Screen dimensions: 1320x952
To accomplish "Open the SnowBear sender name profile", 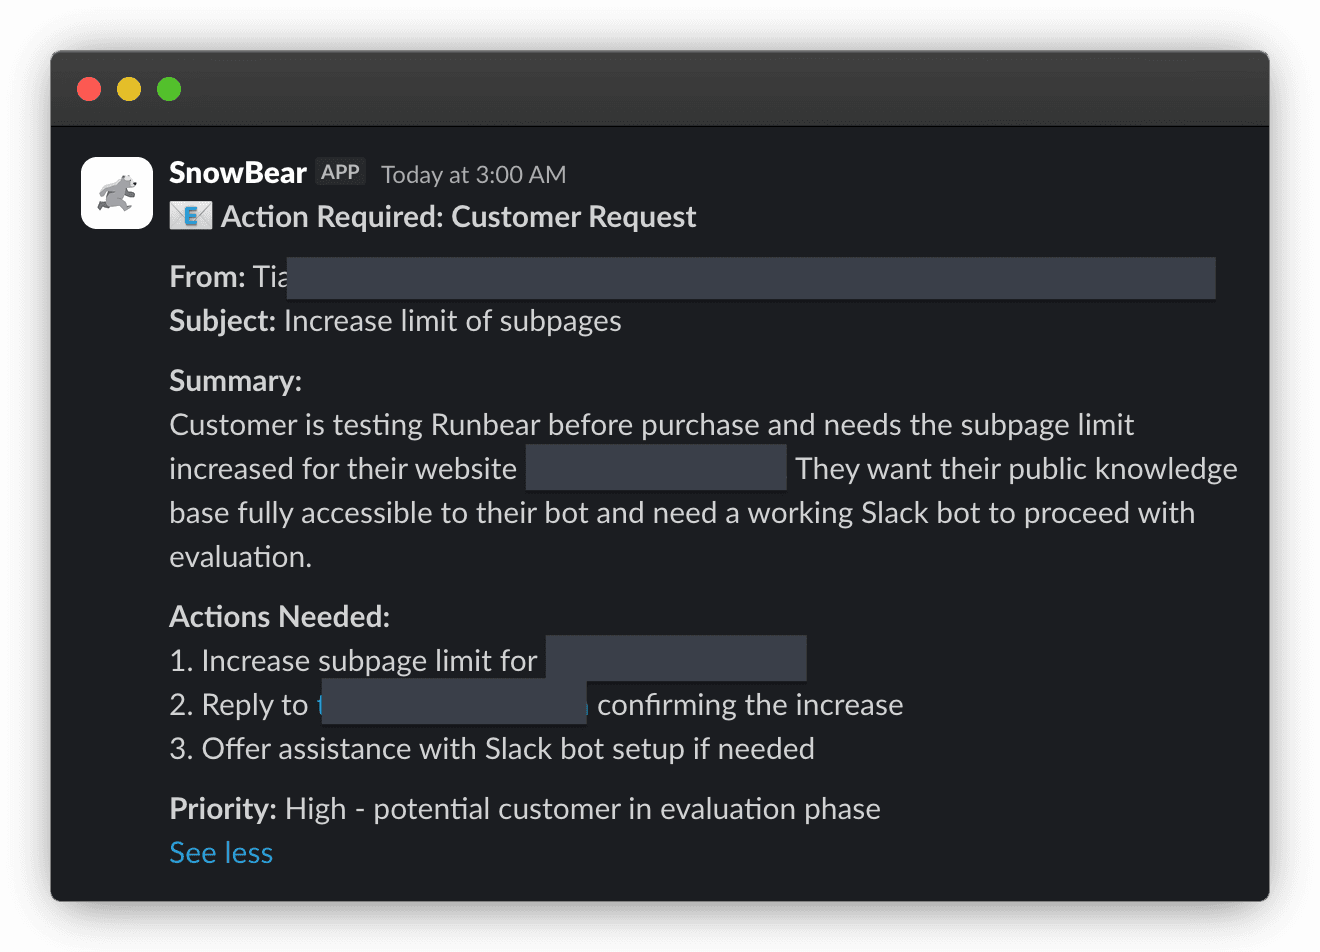I will click(238, 173).
